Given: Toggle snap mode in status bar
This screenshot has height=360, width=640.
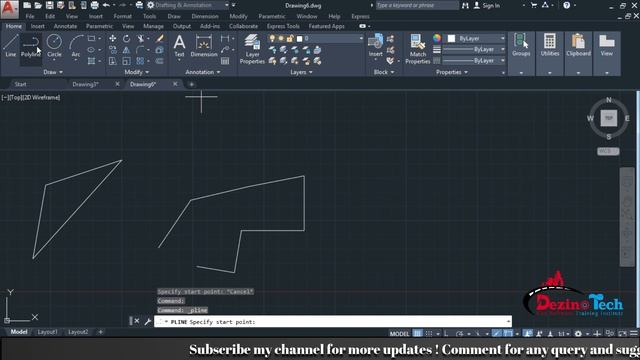Looking at the screenshot, I should (x=429, y=333).
